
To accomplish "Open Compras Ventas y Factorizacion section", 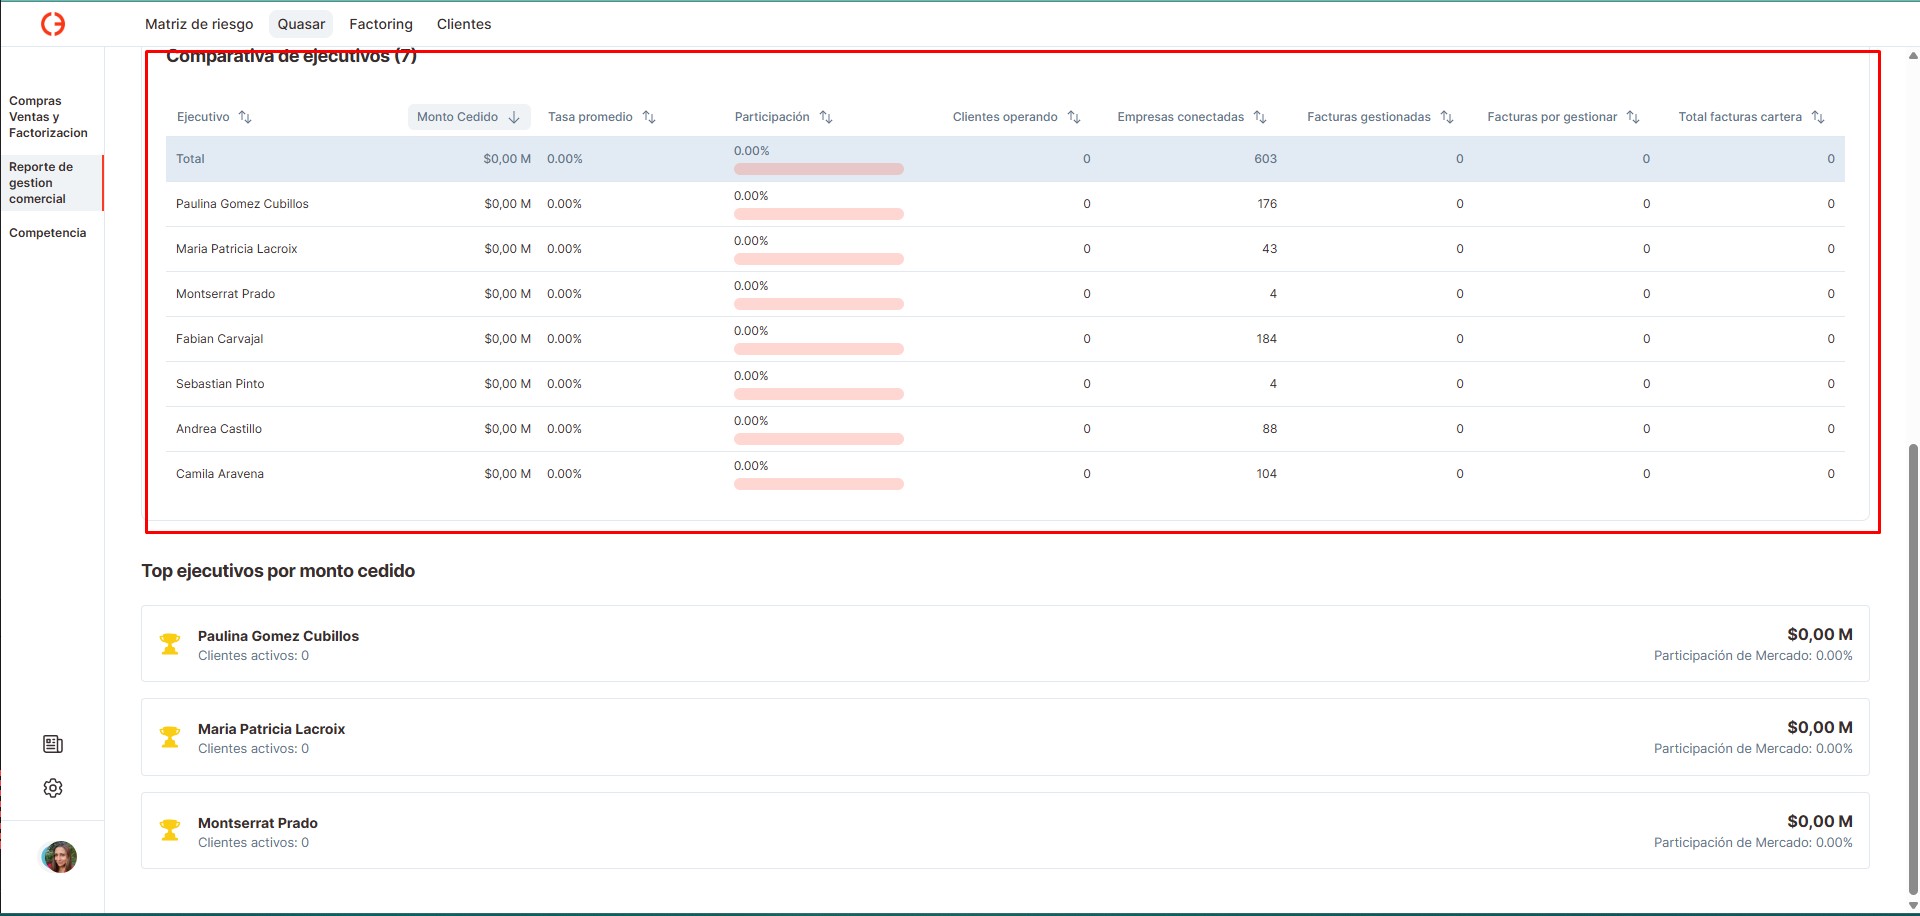I will pyautogui.click(x=48, y=117).
